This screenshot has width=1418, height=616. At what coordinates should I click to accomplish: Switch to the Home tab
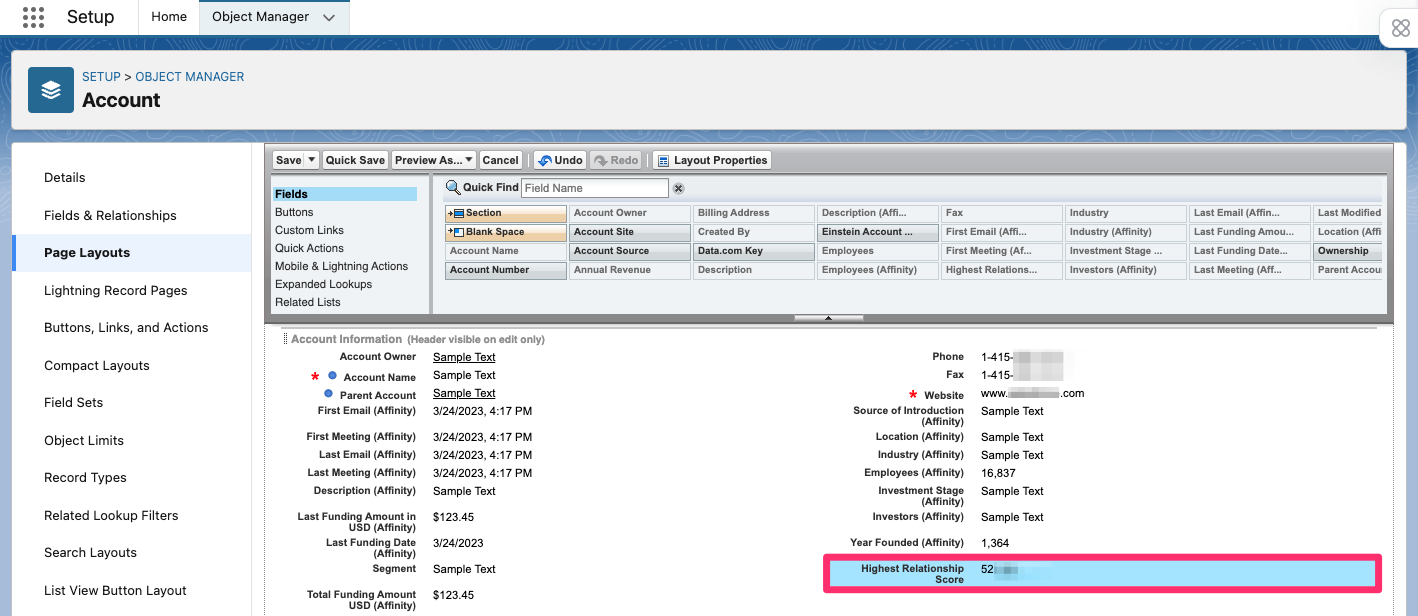(x=168, y=16)
